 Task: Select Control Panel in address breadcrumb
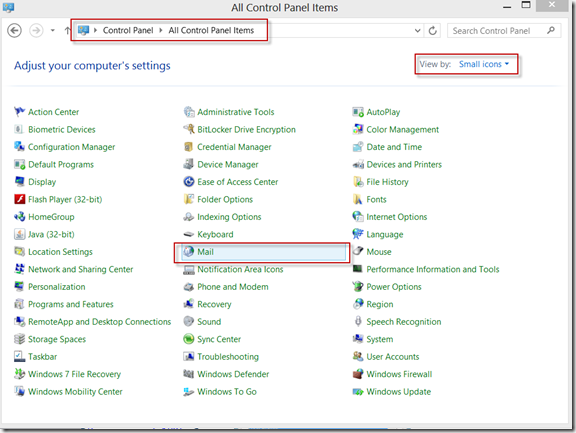[128, 30]
